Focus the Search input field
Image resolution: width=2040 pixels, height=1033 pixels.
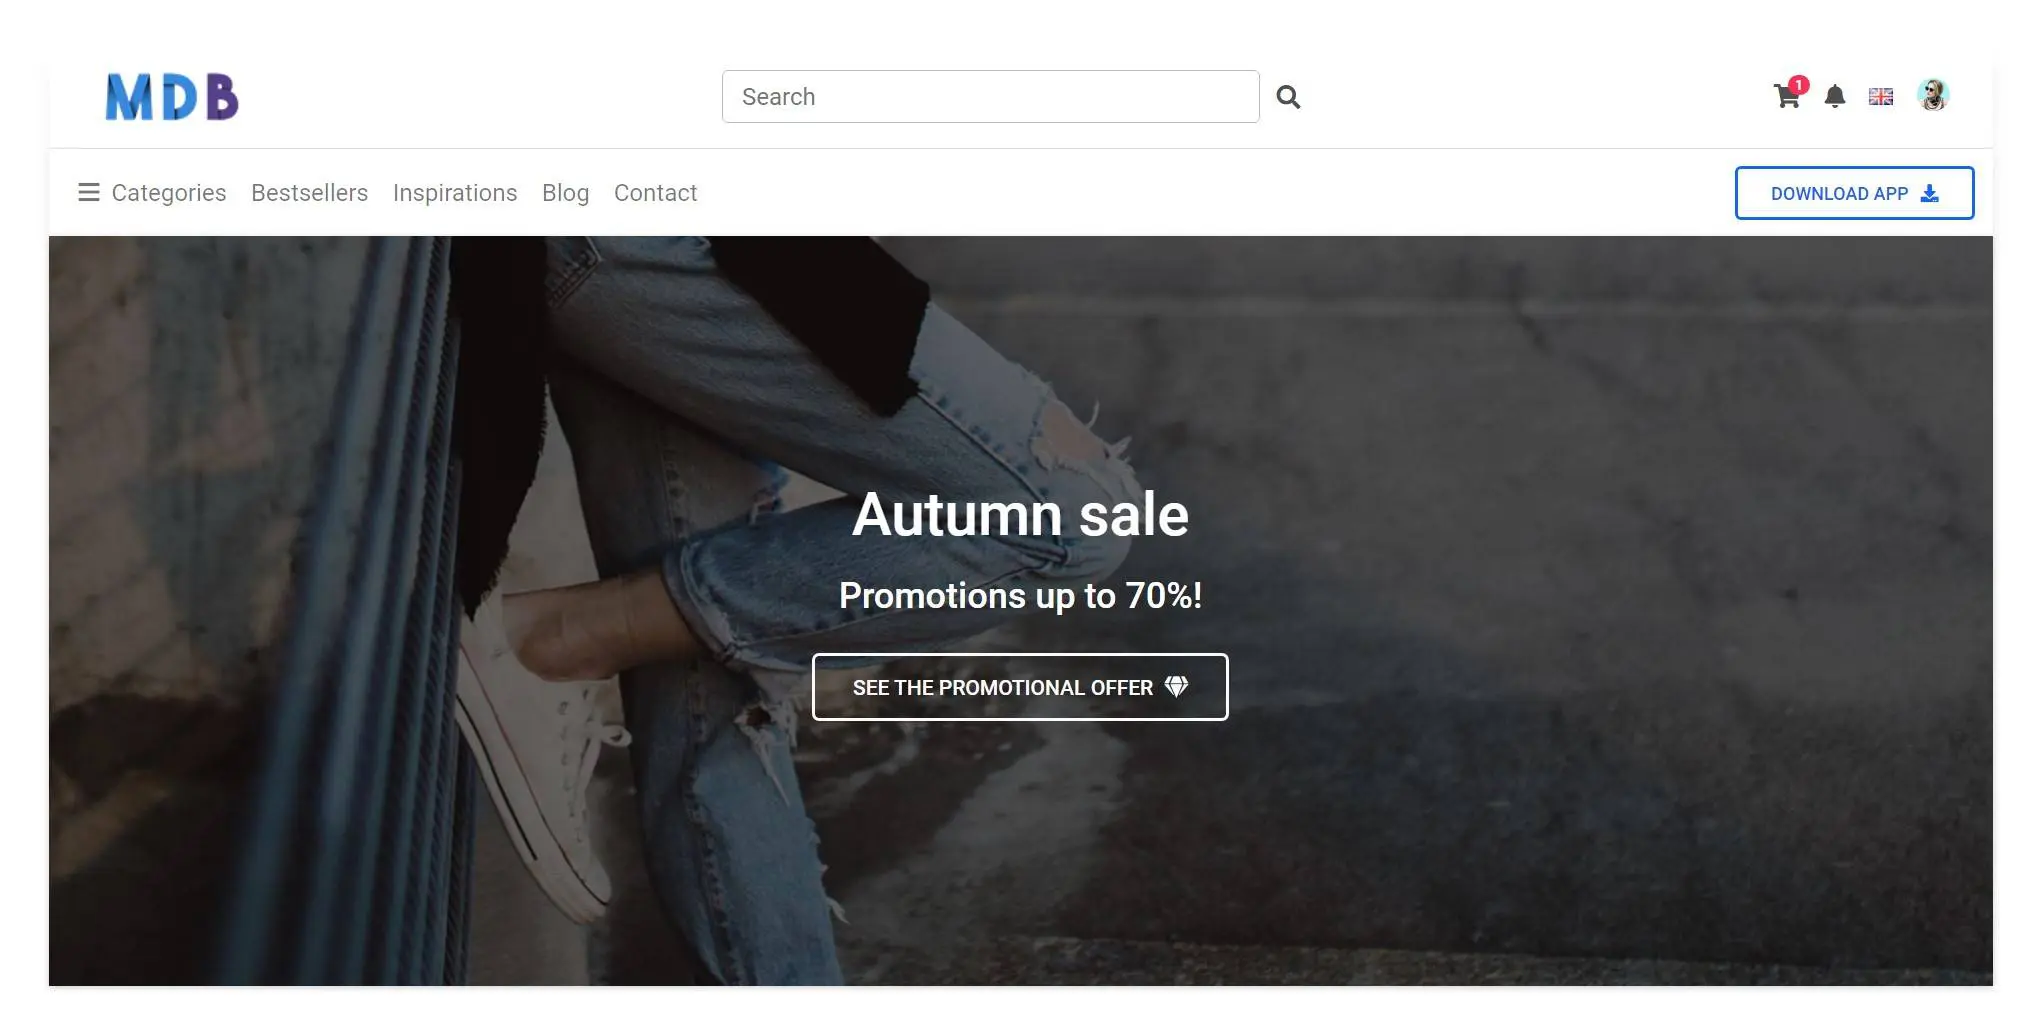tap(990, 97)
